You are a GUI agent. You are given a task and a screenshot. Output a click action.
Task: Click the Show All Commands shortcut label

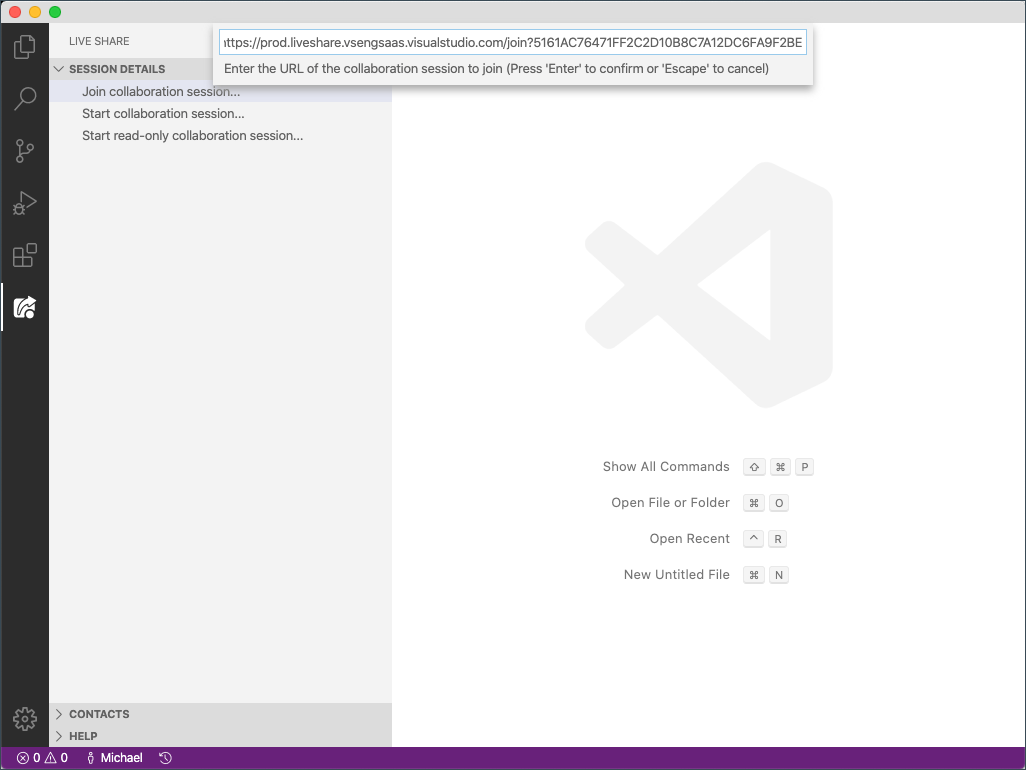[665, 466]
